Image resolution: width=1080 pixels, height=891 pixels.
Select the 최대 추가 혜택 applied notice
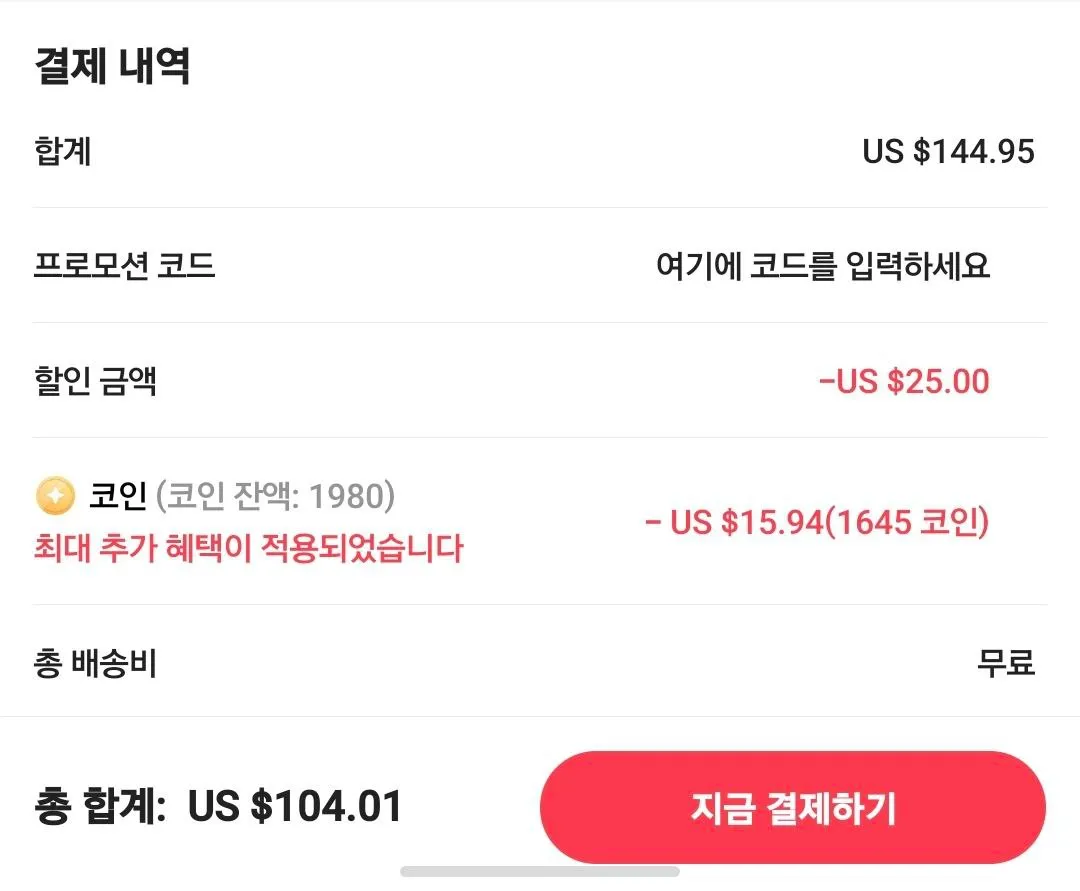point(247,548)
